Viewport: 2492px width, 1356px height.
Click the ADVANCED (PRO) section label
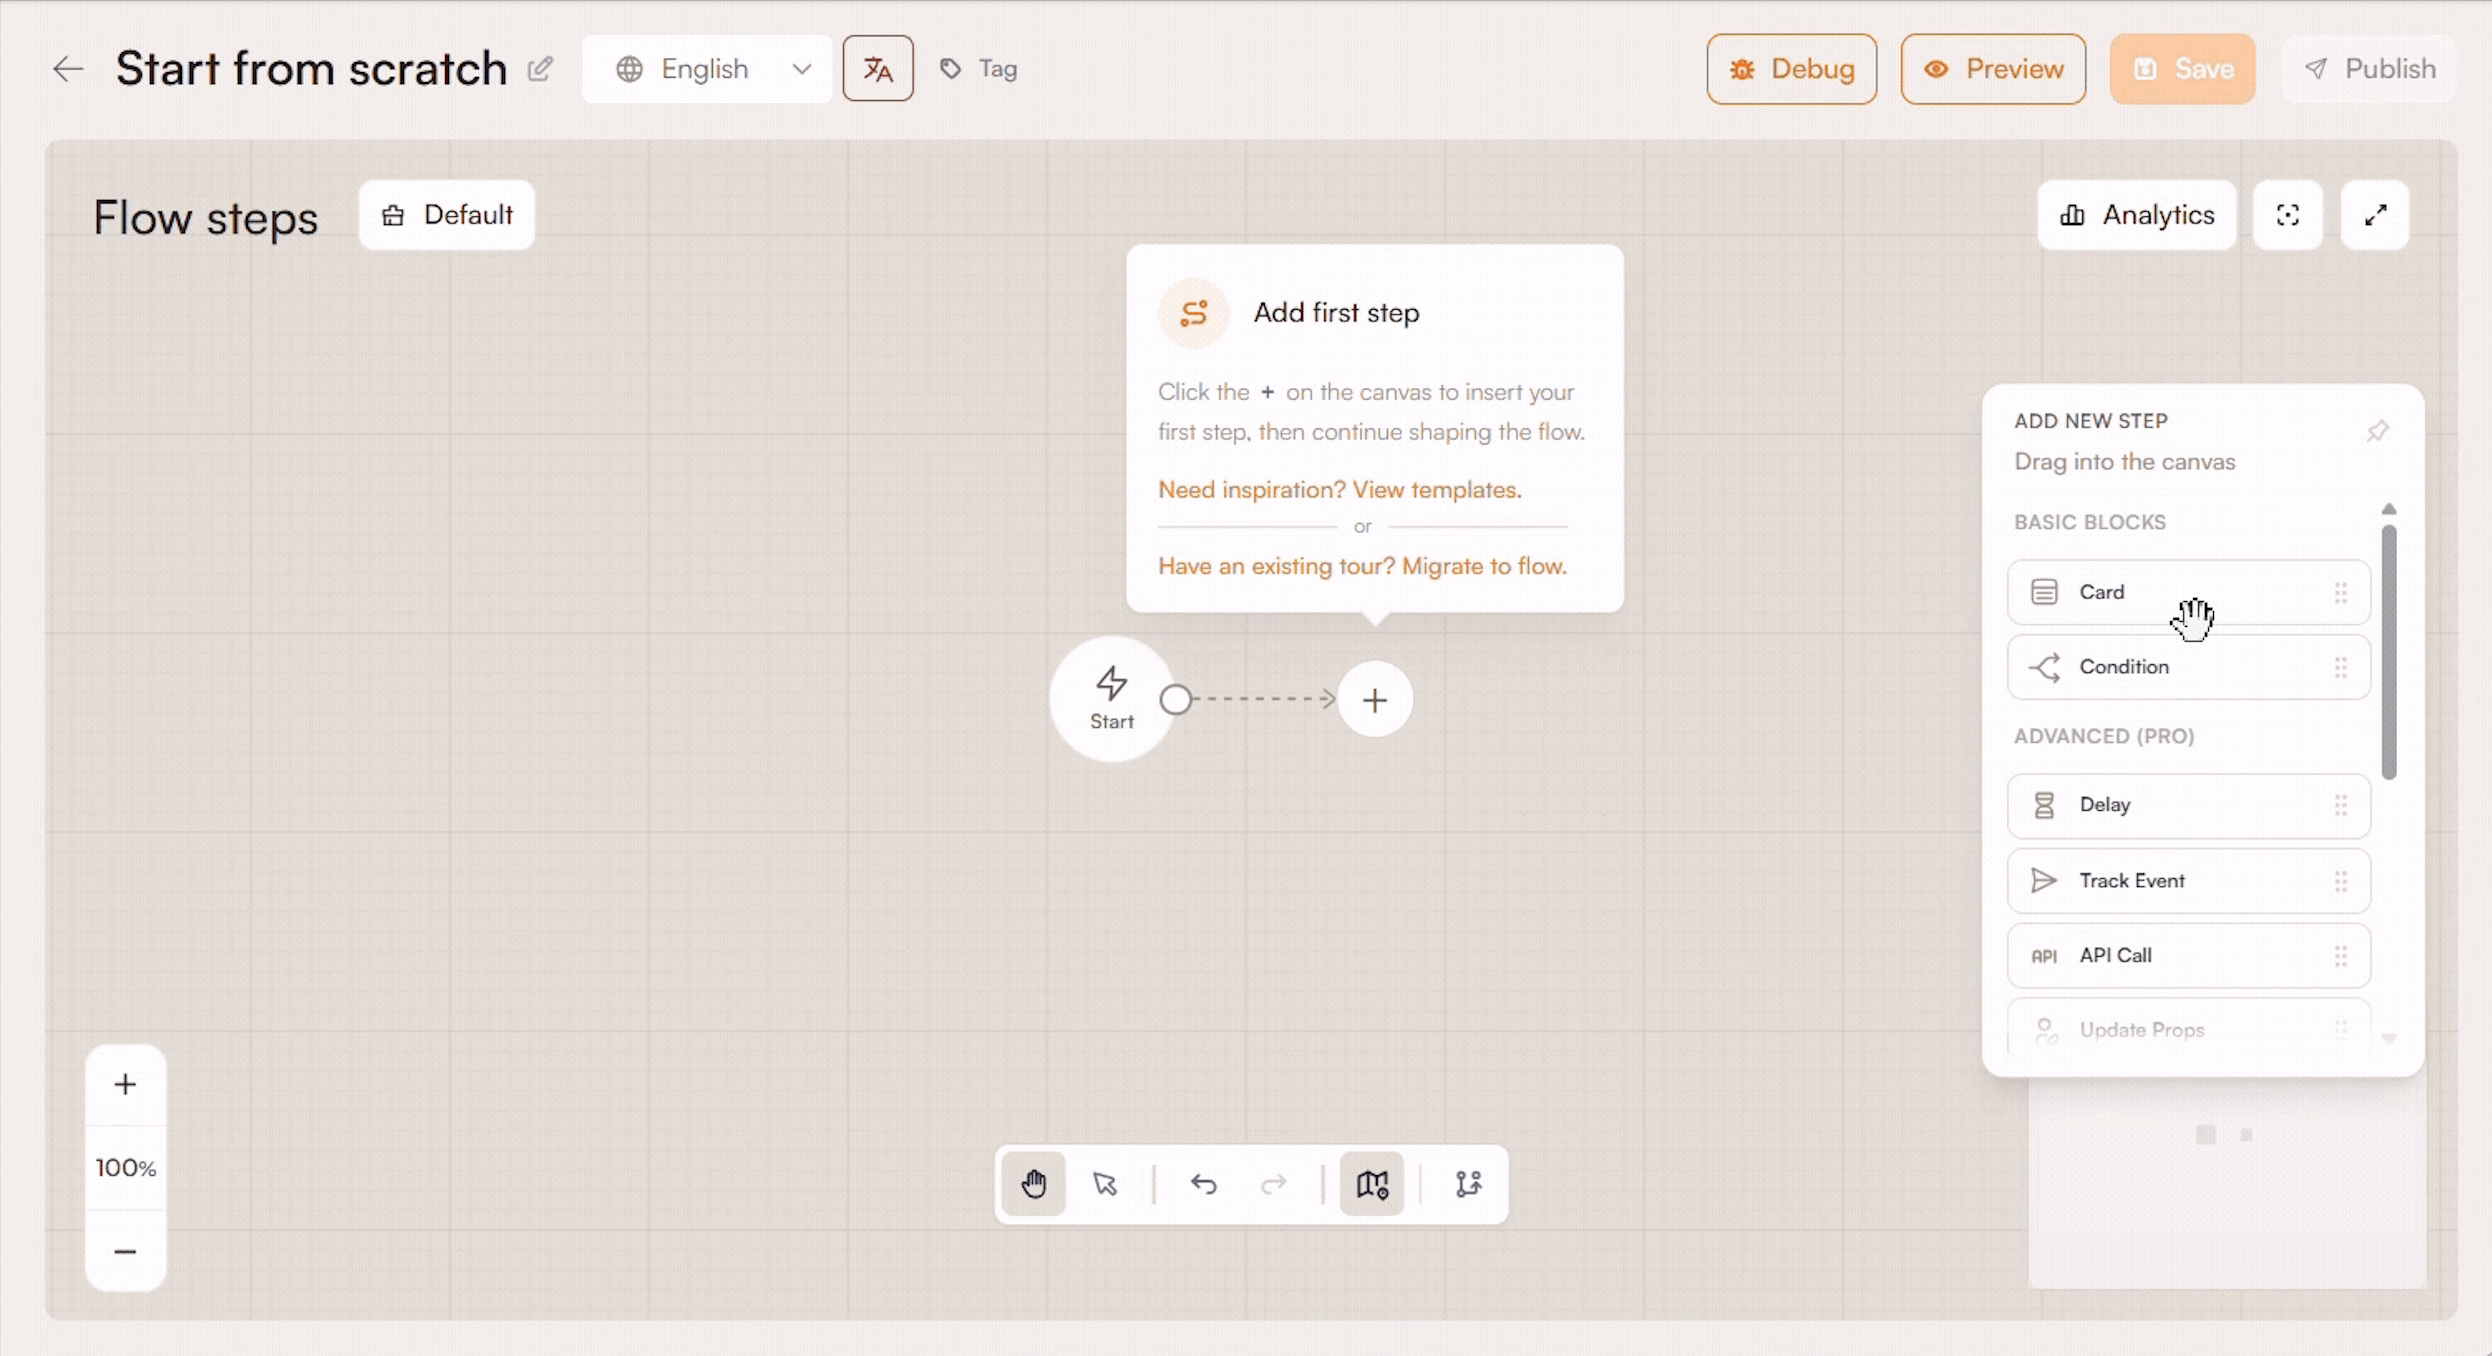point(2103,736)
